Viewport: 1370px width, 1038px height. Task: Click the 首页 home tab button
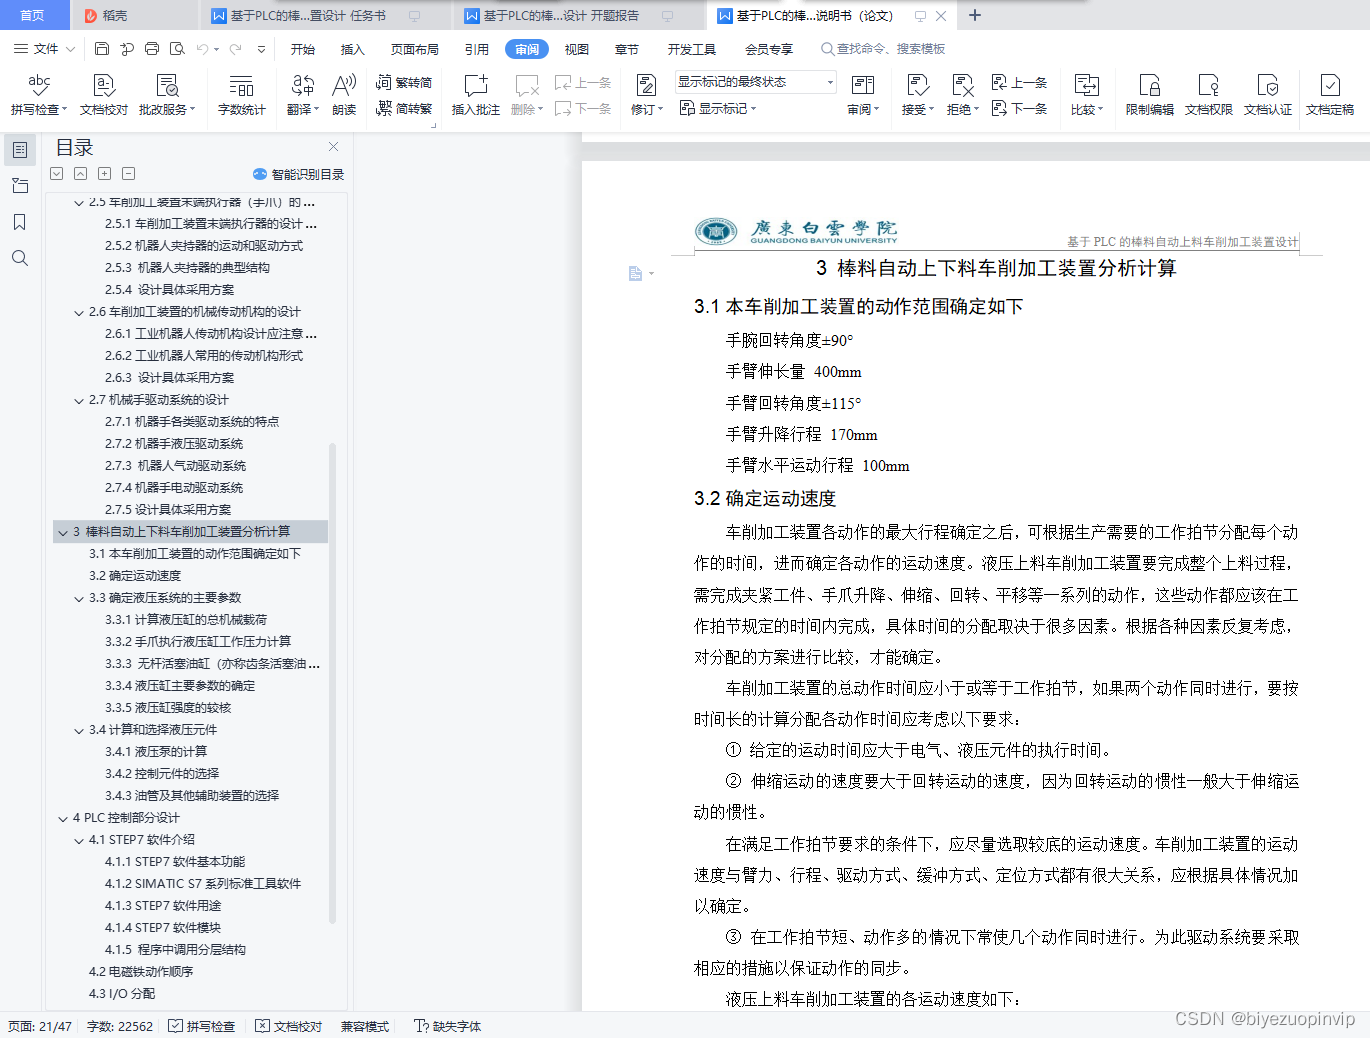(33, 15)
